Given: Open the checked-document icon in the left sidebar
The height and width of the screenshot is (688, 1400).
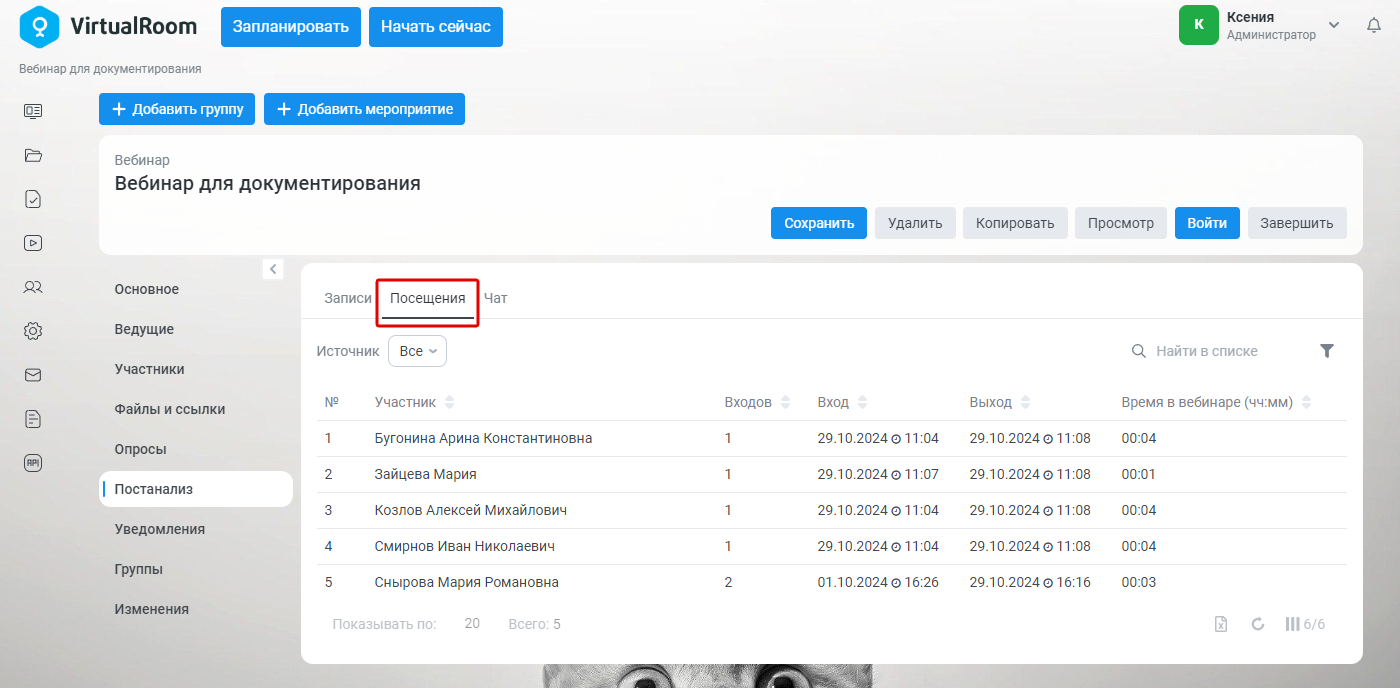Looking at the screenshot, I should [33, 199].
